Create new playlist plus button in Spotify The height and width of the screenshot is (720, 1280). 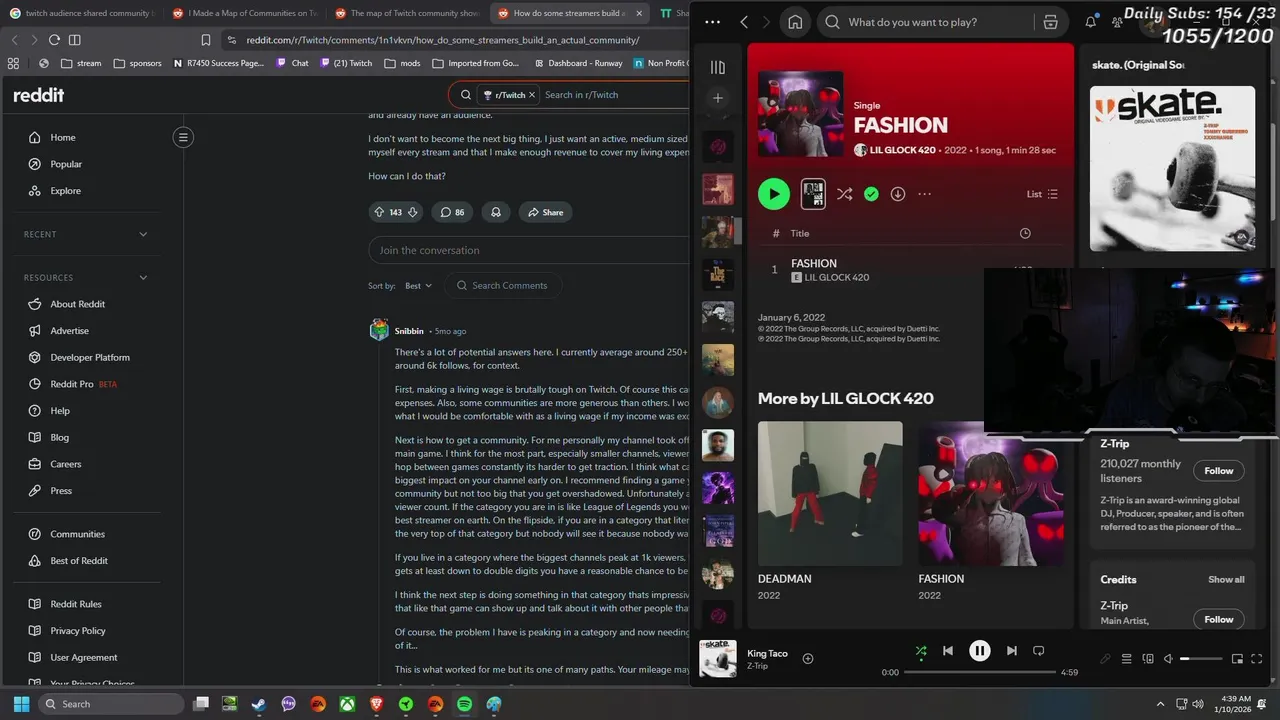[x=718, y=98]
